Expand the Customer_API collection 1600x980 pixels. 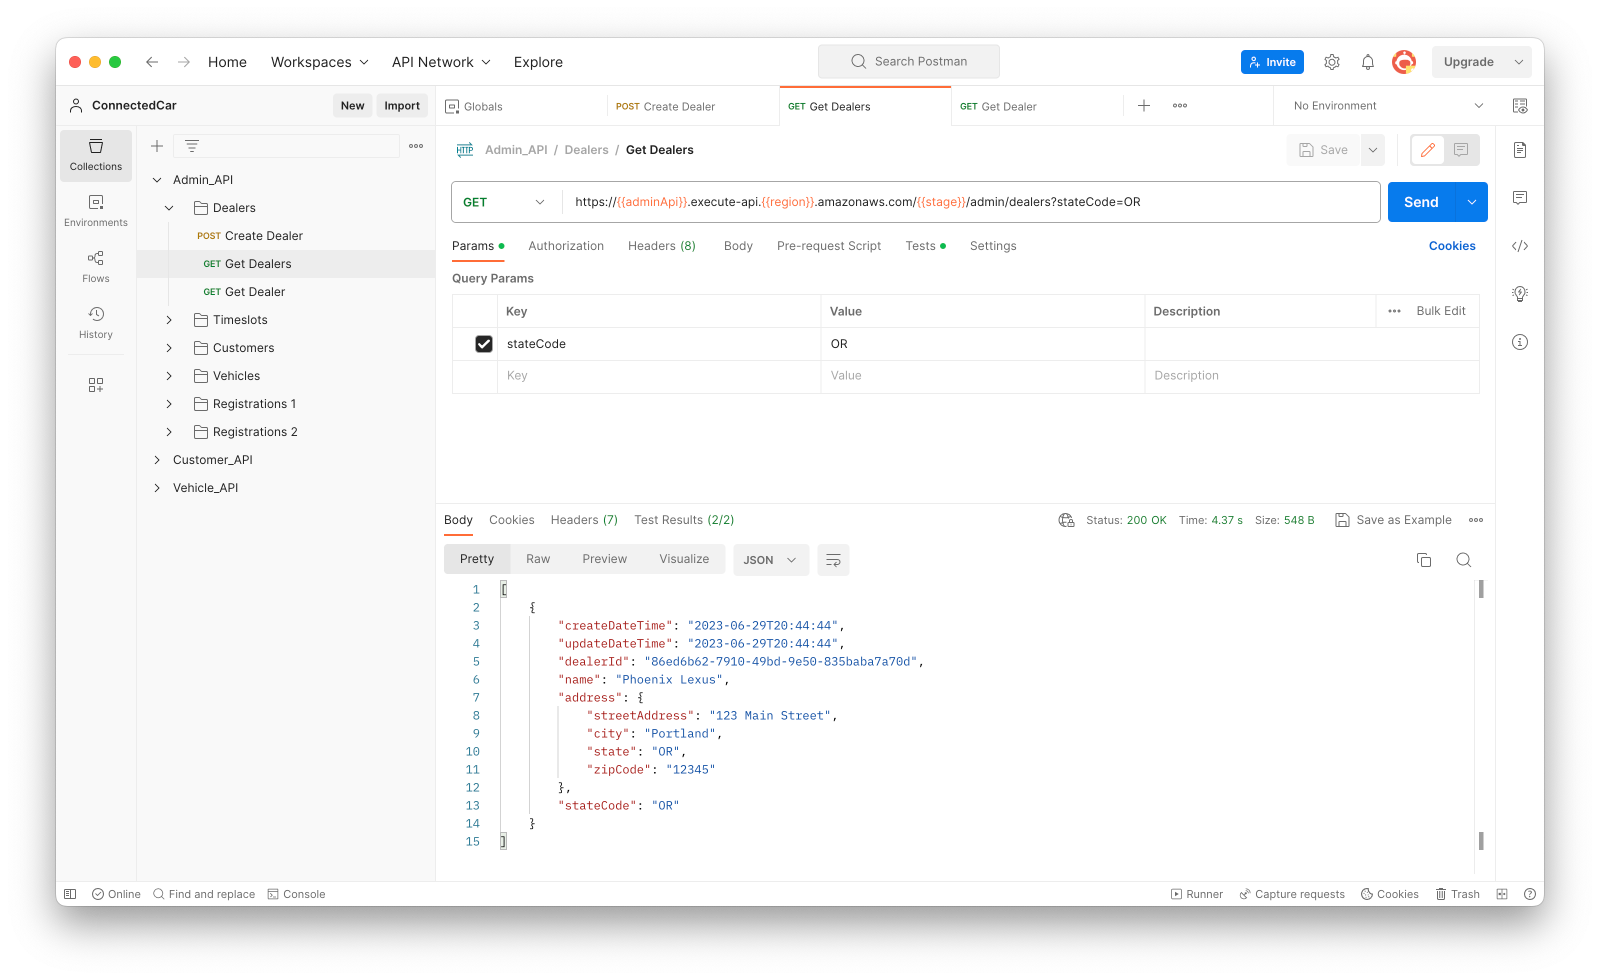(157, 460)
